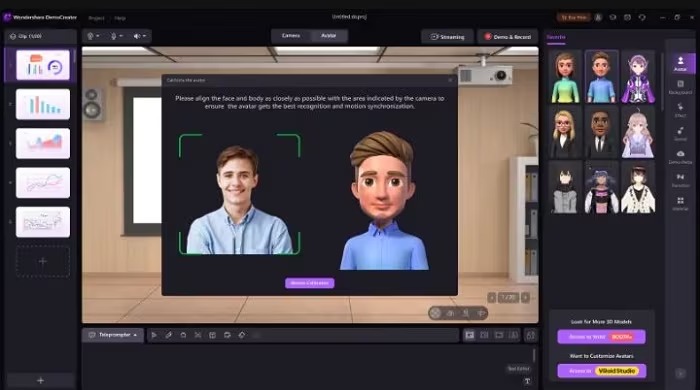Select the dark-skinned avatar in black suit
Image resolution: width=700 pixels, height=390 pixels.
(601, 133)
